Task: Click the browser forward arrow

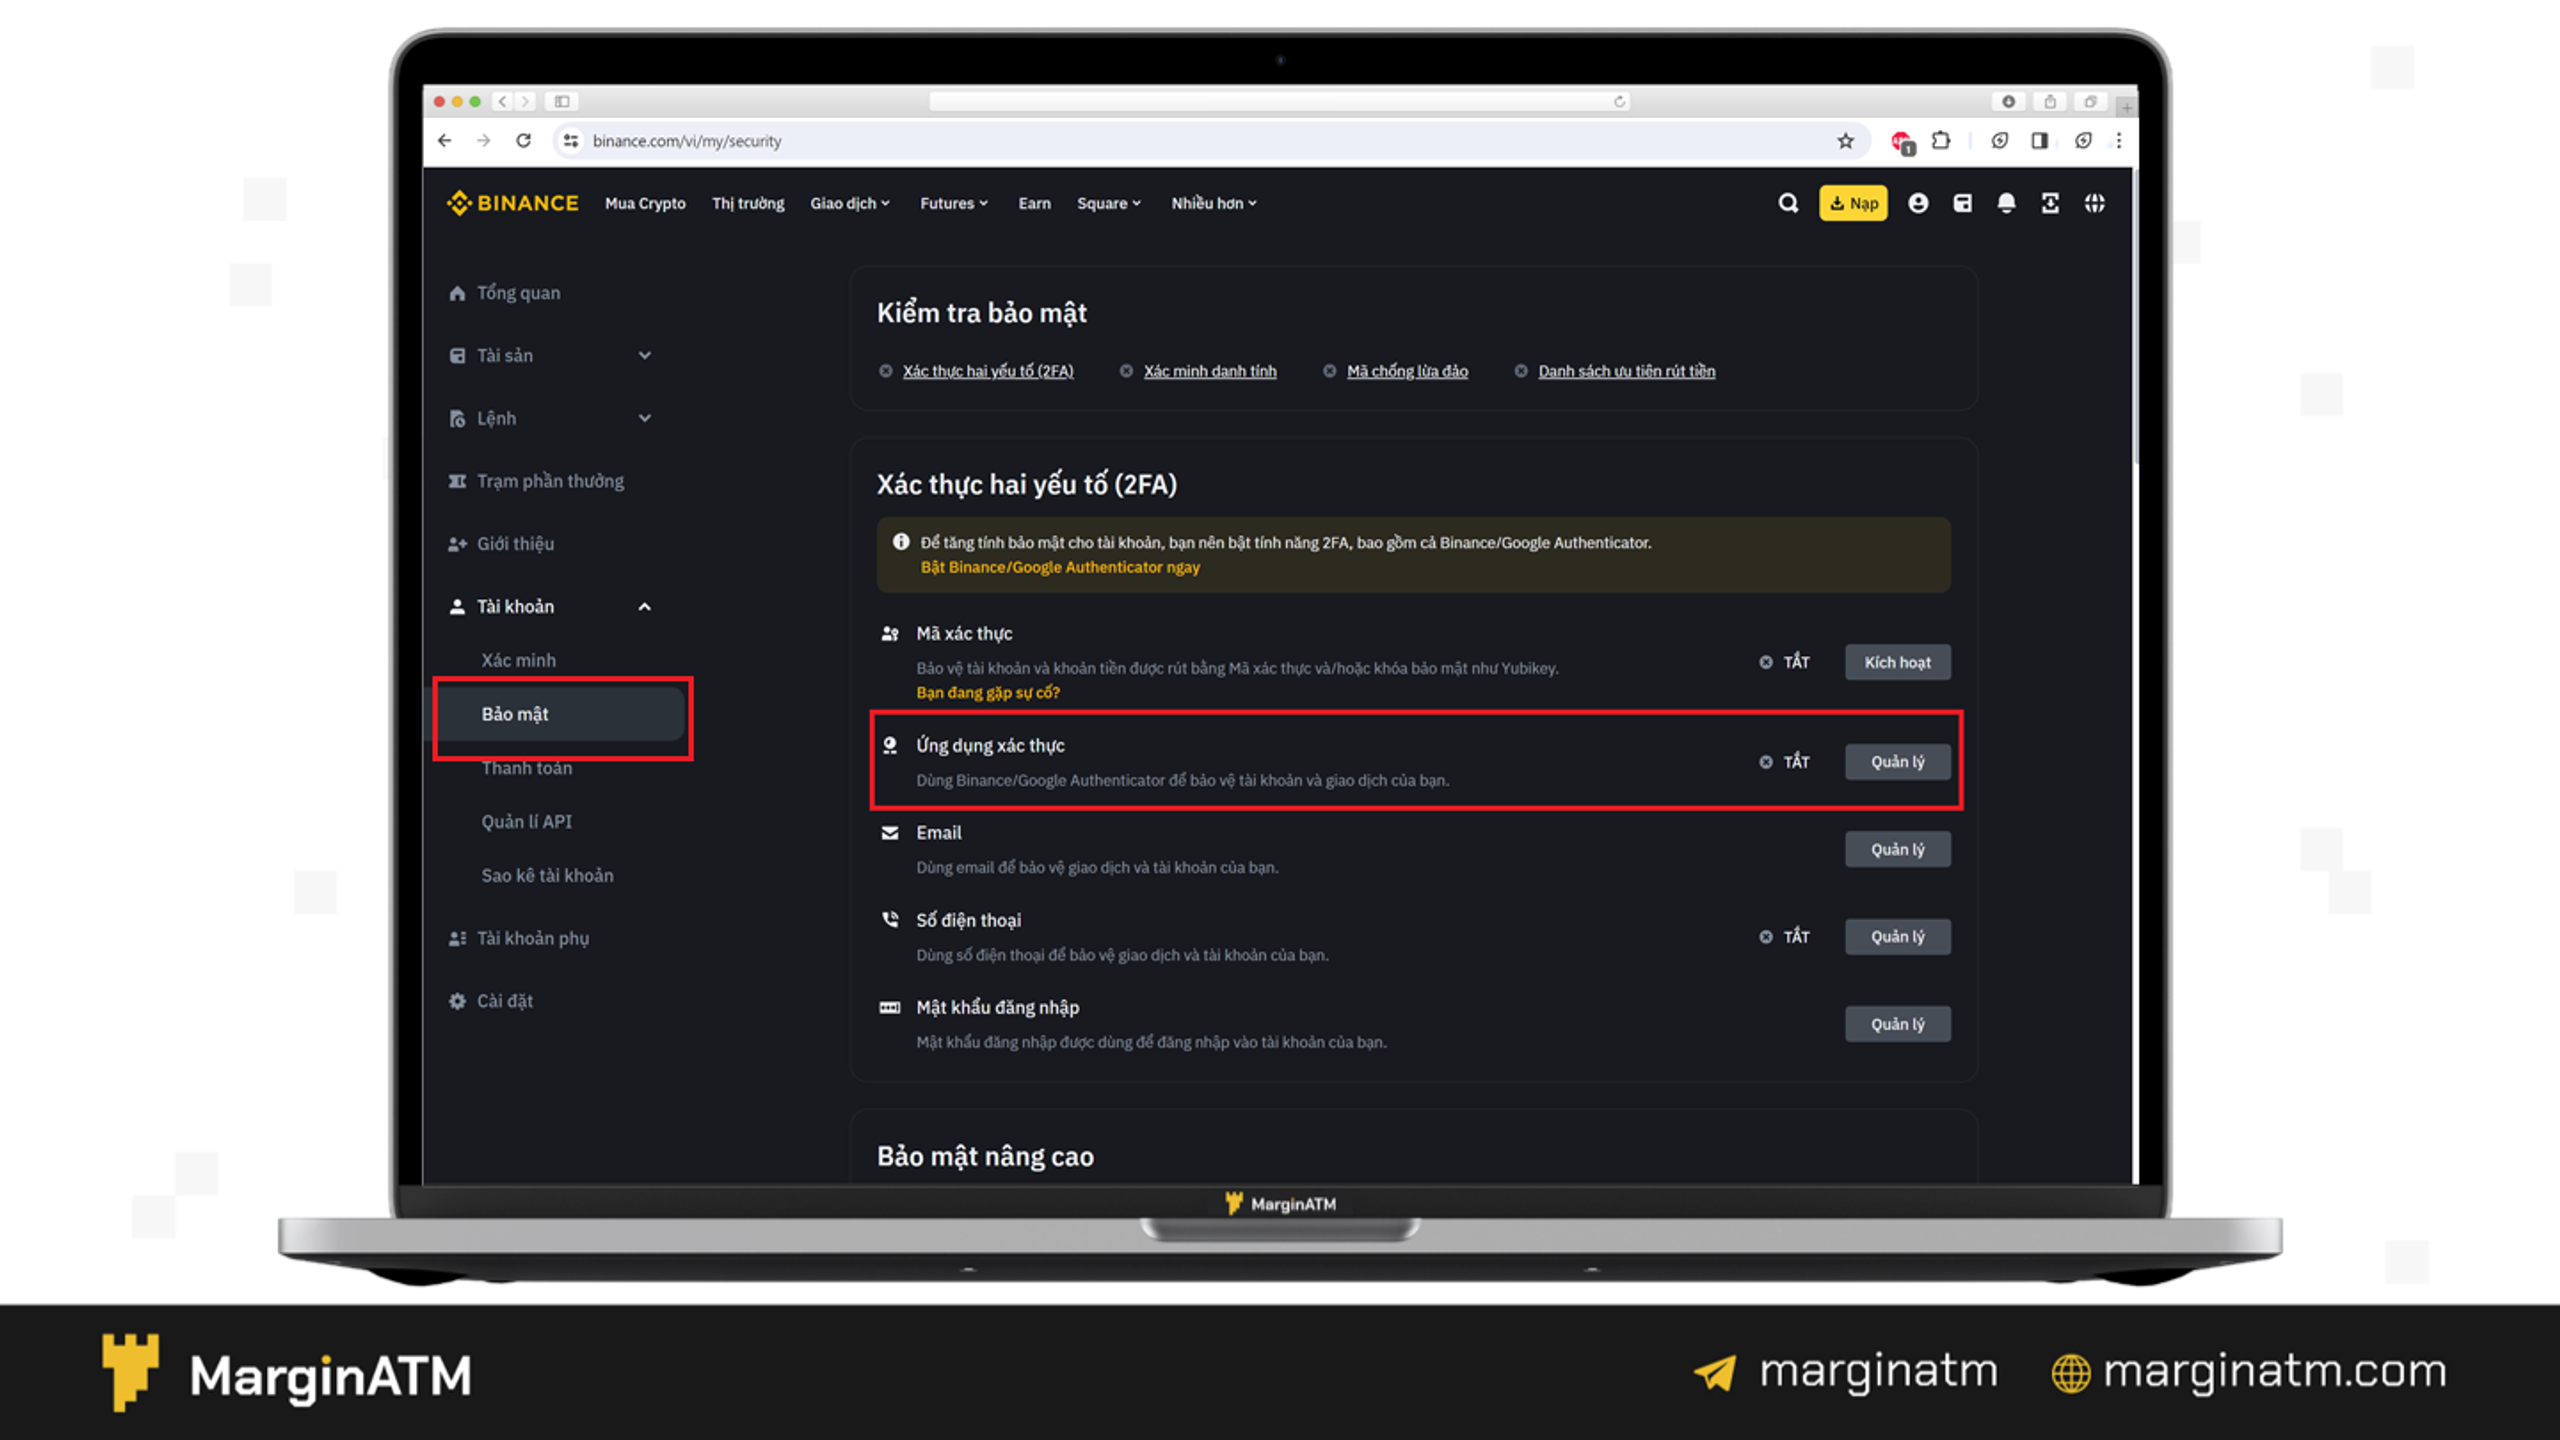Action: pos(484,141)
